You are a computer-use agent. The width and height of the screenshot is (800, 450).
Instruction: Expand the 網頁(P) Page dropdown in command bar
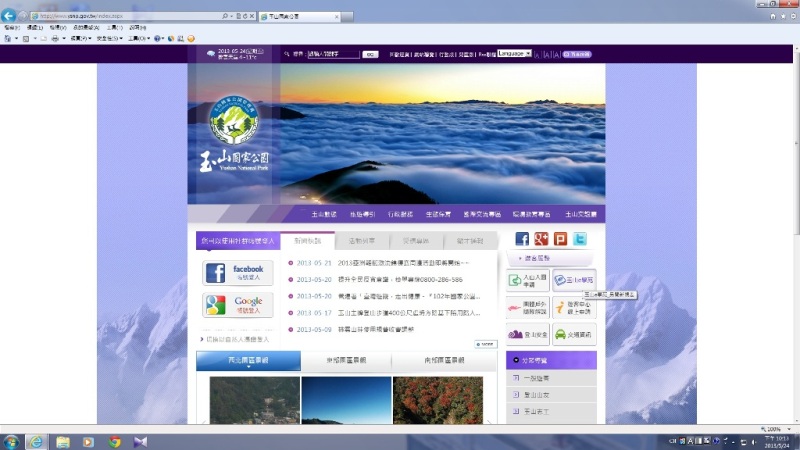tap(81, 38)
